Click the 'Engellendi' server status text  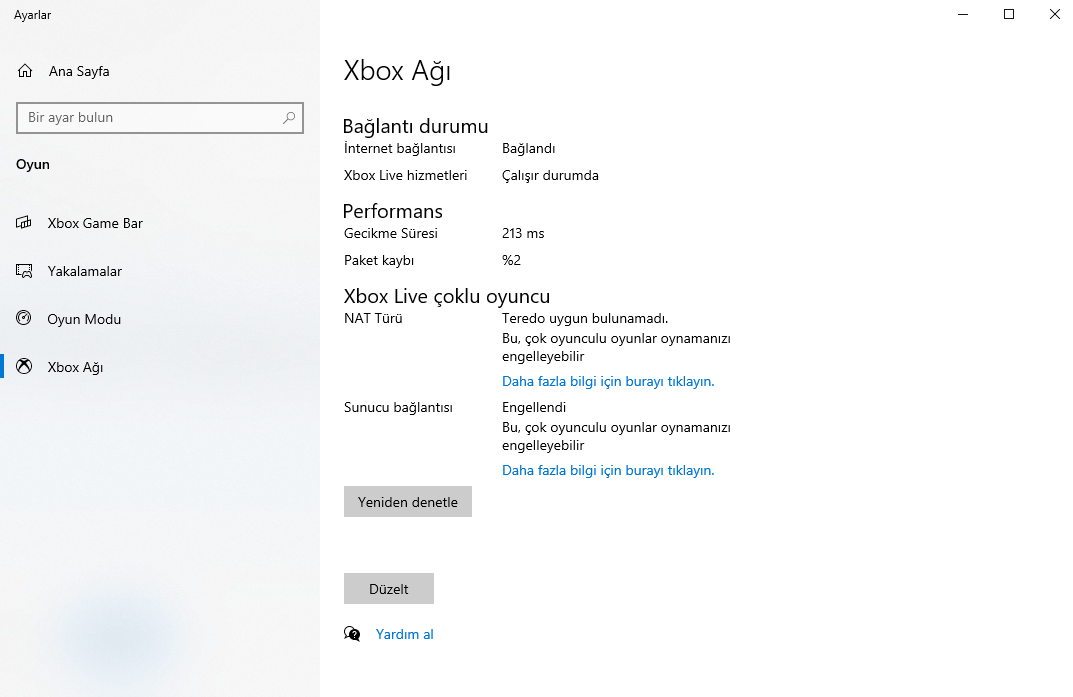tap(534, 407)
